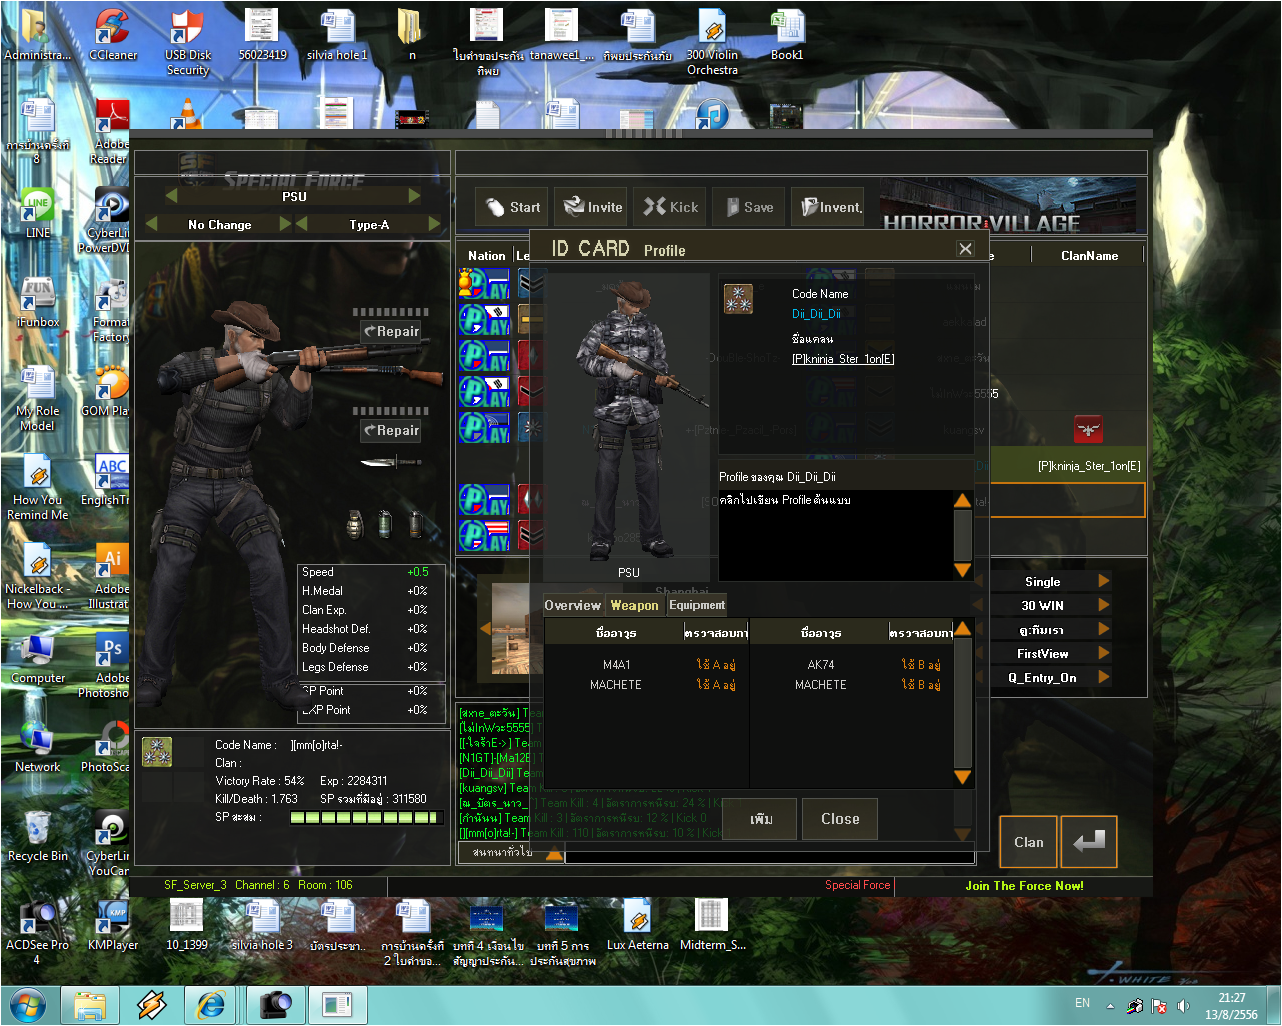Switch to the Weapon tab
The height and width of the screenshot is (1026, 1282).
(x=635, y=605)
